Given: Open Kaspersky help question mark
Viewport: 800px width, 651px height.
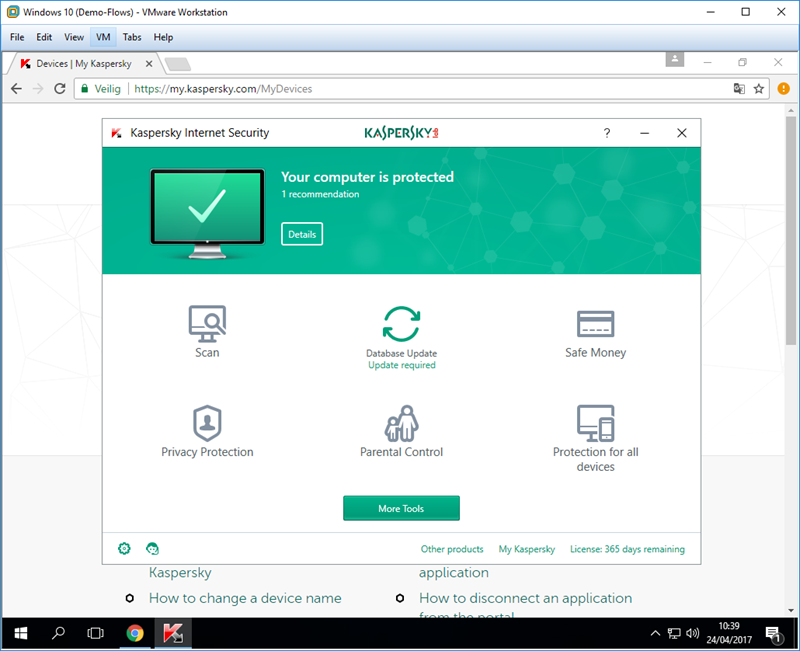Looking at the screenshot, I should click(607, 133).
